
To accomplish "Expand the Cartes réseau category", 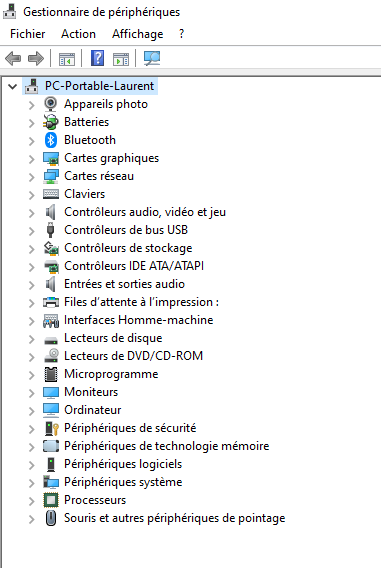I will point(32,177).
